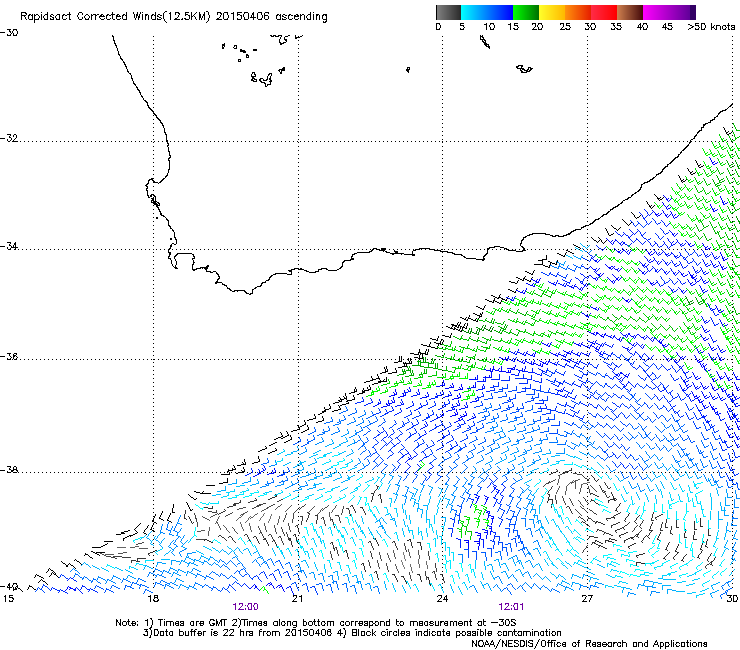This screenshot has height=650, width=740.
Task: Click the 'NOAA/NESDIS/Office of Research and Applications' credit
Action: tap(589, 644)
